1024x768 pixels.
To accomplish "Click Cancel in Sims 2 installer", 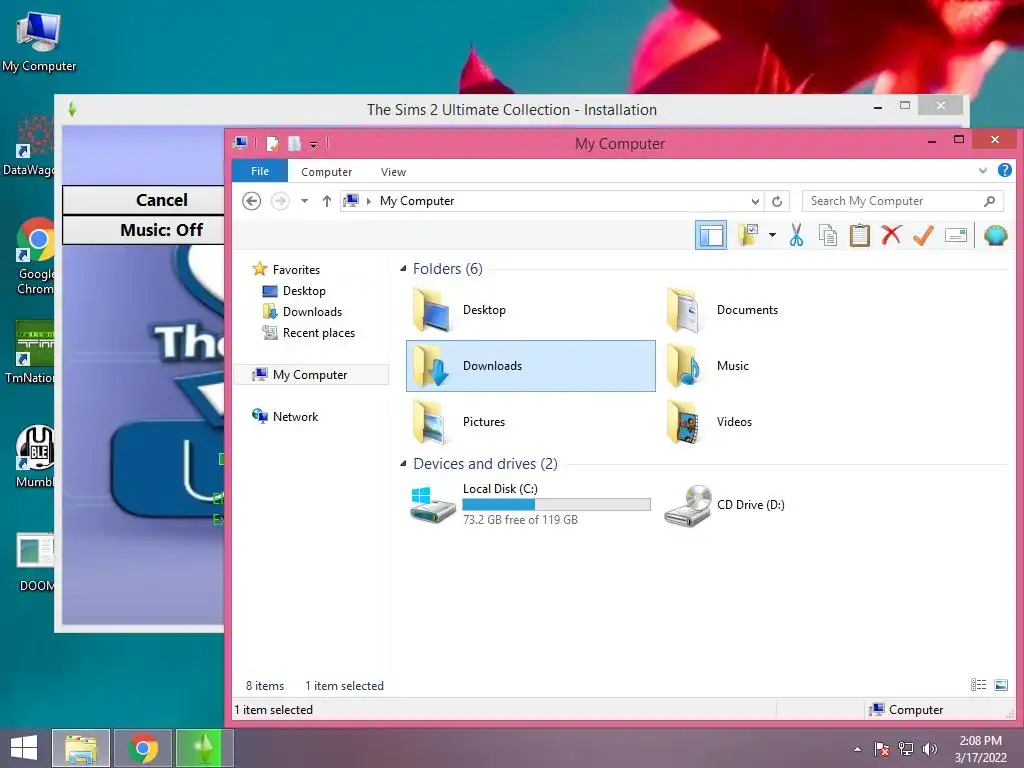I will click(144, 200).
